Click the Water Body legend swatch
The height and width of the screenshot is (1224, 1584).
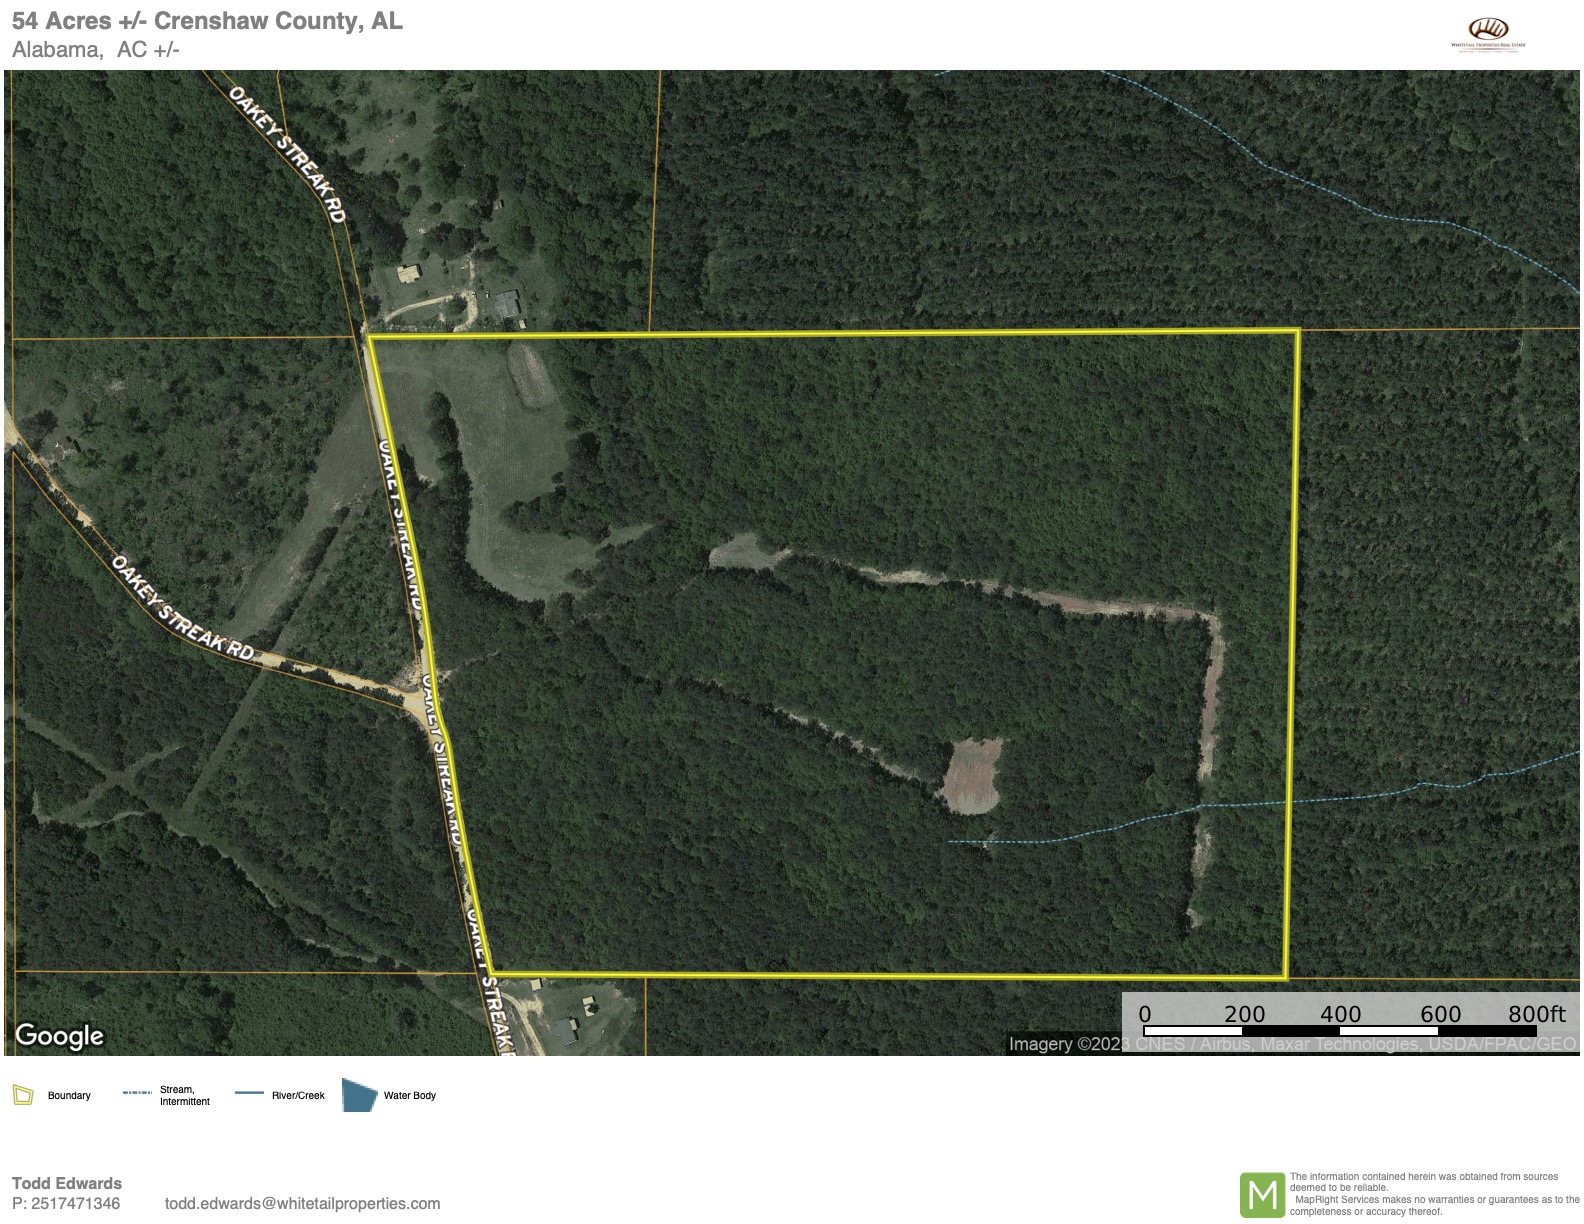pyautogui.click(x=359, y=1095)
